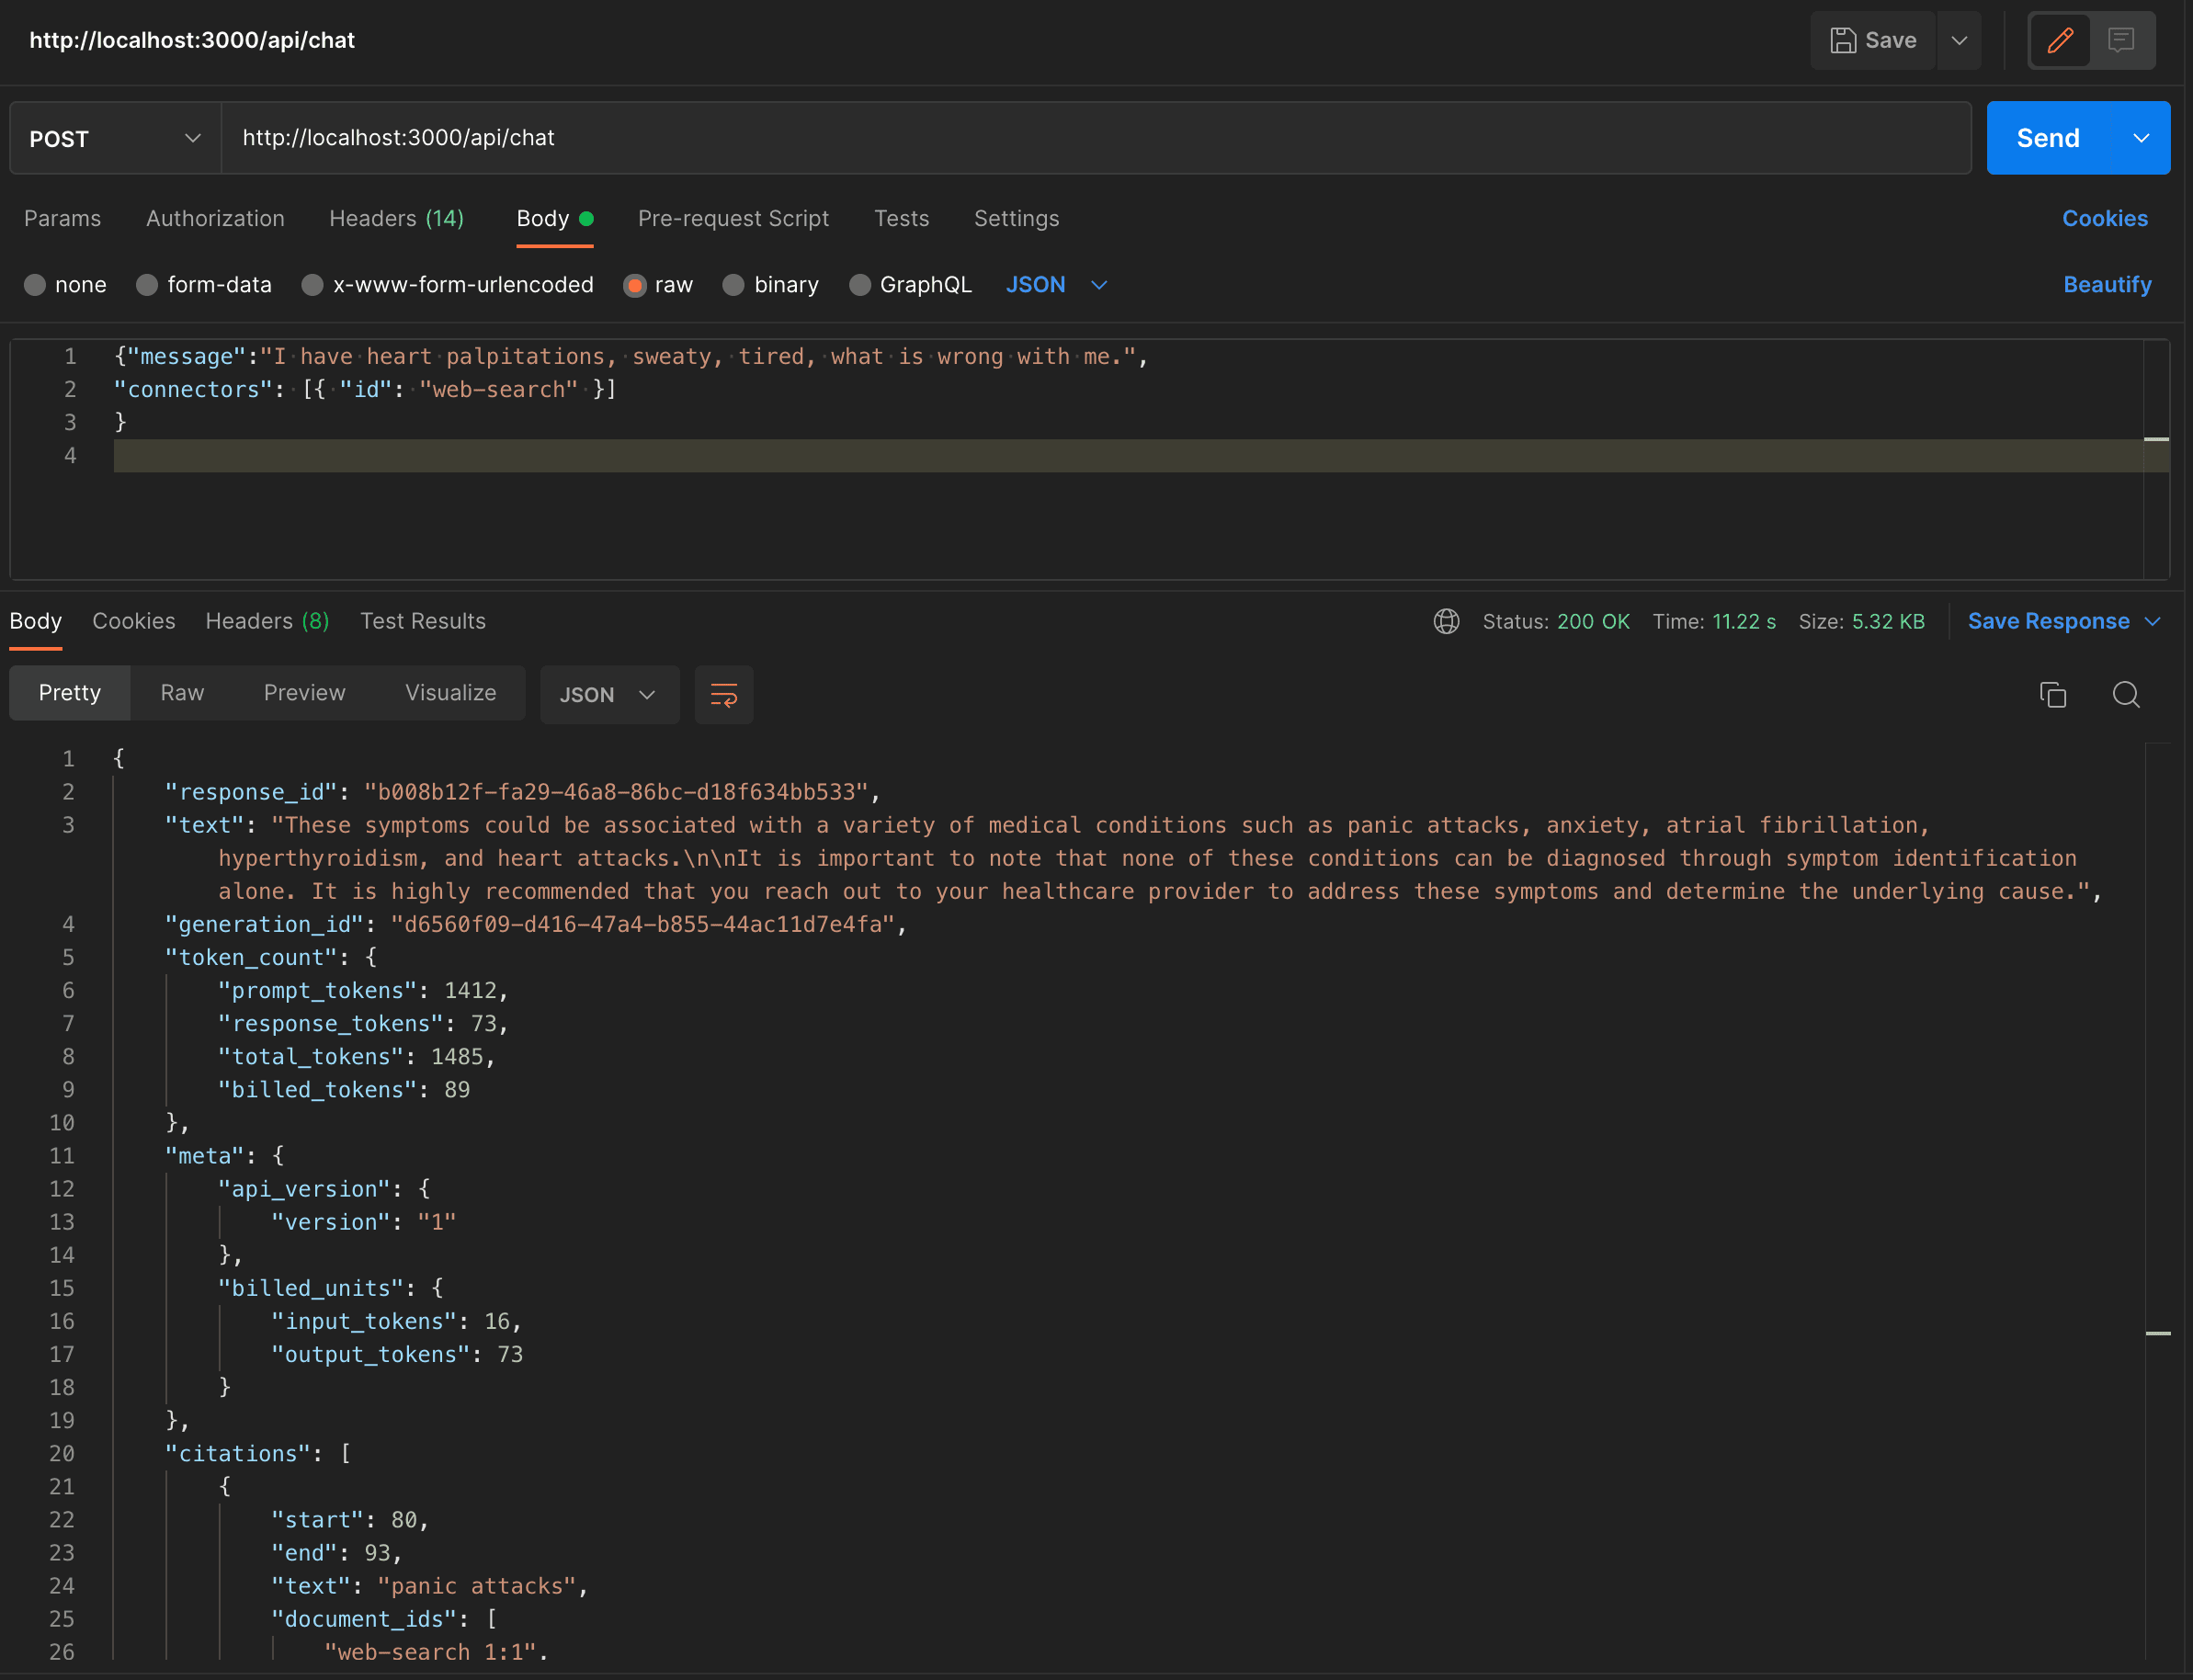The image size is (2193, 1680).
Task: Open the request Settings tab
Action: click(x=1016, y=218)
